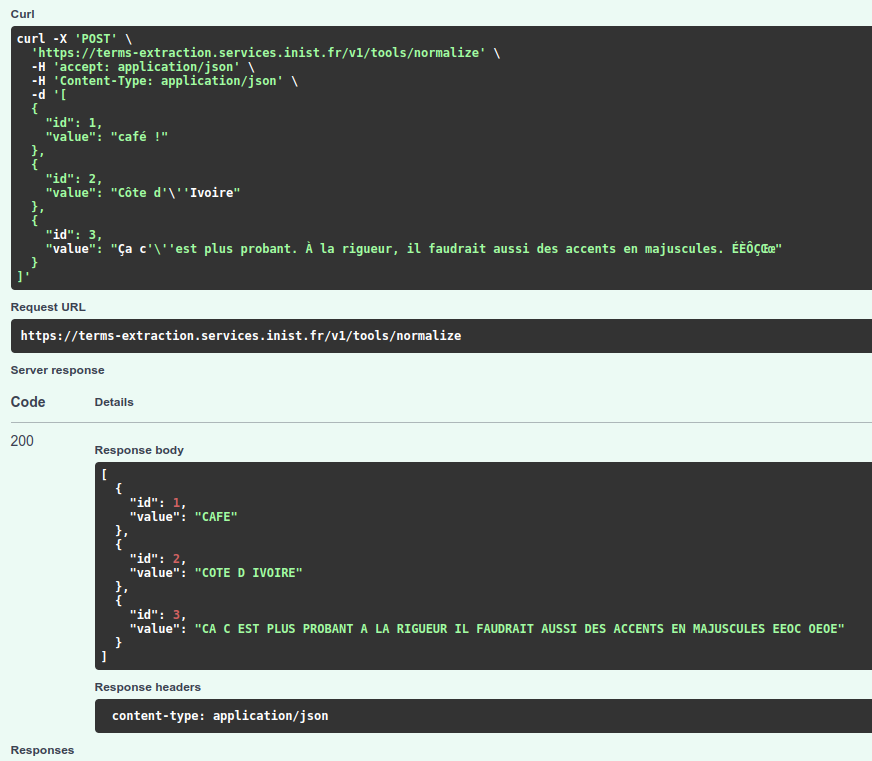Click the "Ça c'est plus probant" request value

tap(446, 248)
